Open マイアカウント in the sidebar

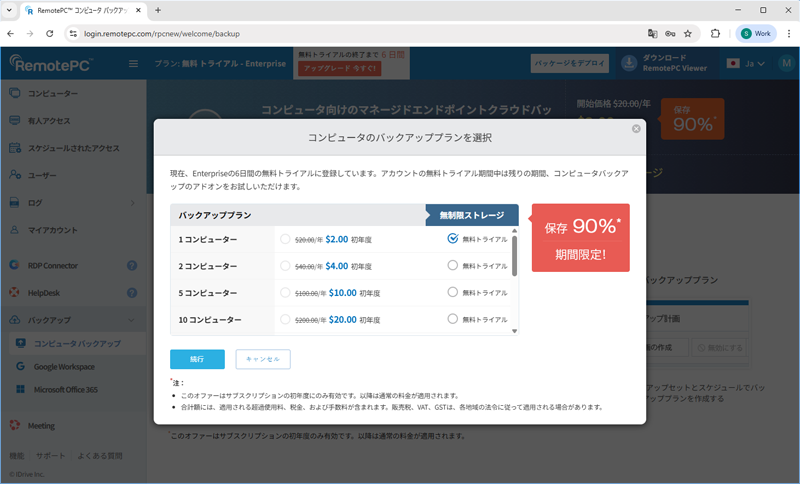point(53,230)
